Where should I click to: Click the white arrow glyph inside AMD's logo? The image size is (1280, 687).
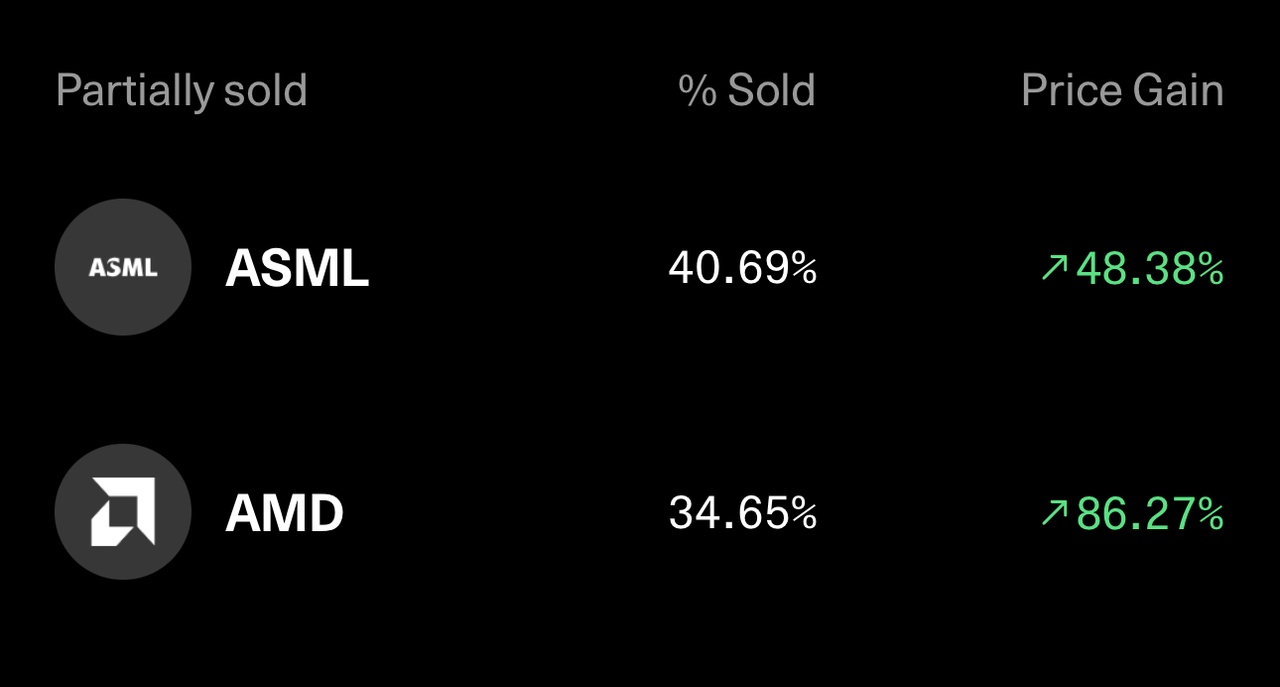[x=123, y=512]
